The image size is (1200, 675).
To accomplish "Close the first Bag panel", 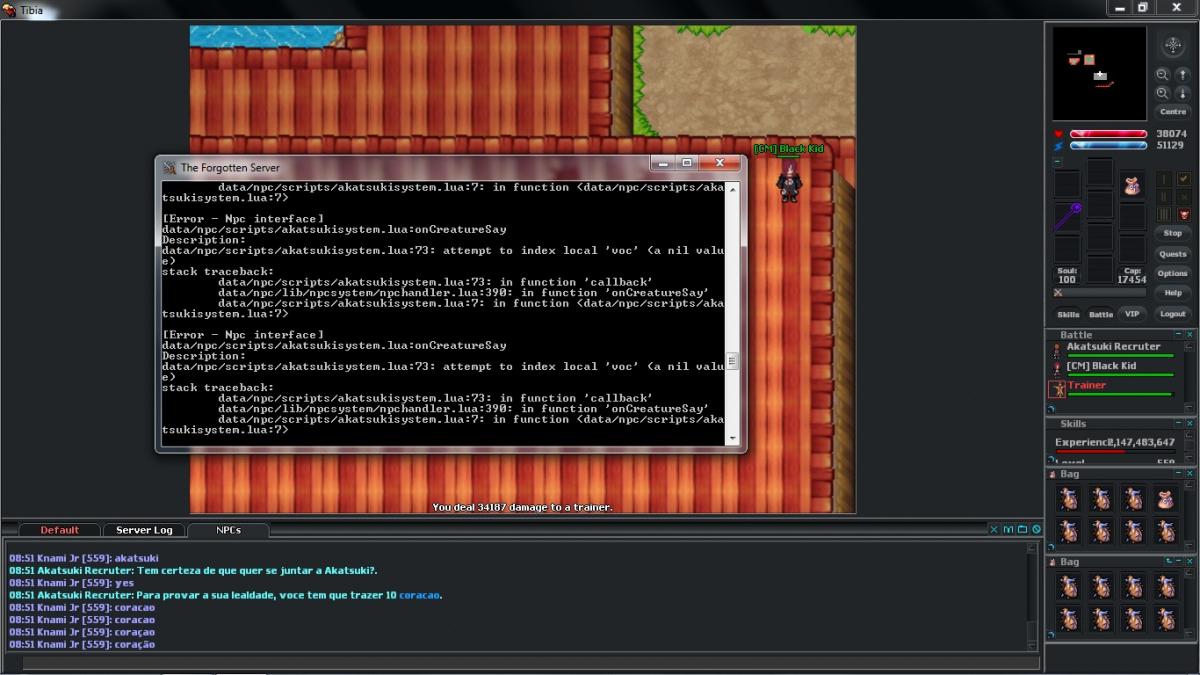I will pos(1190,474).
